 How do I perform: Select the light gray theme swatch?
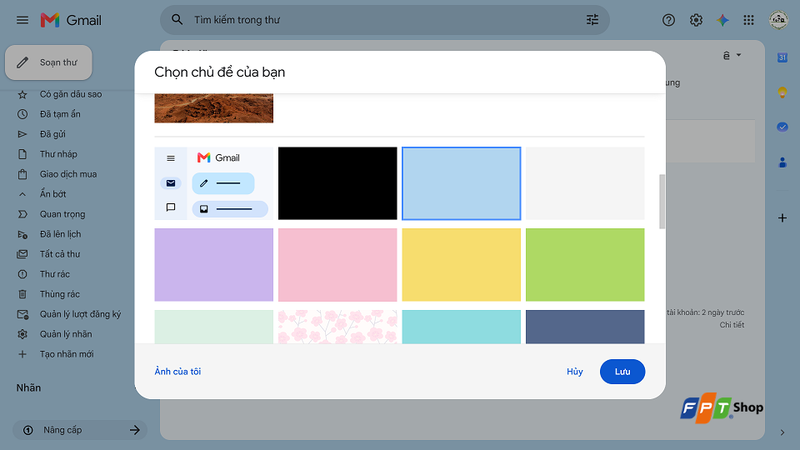585,184
